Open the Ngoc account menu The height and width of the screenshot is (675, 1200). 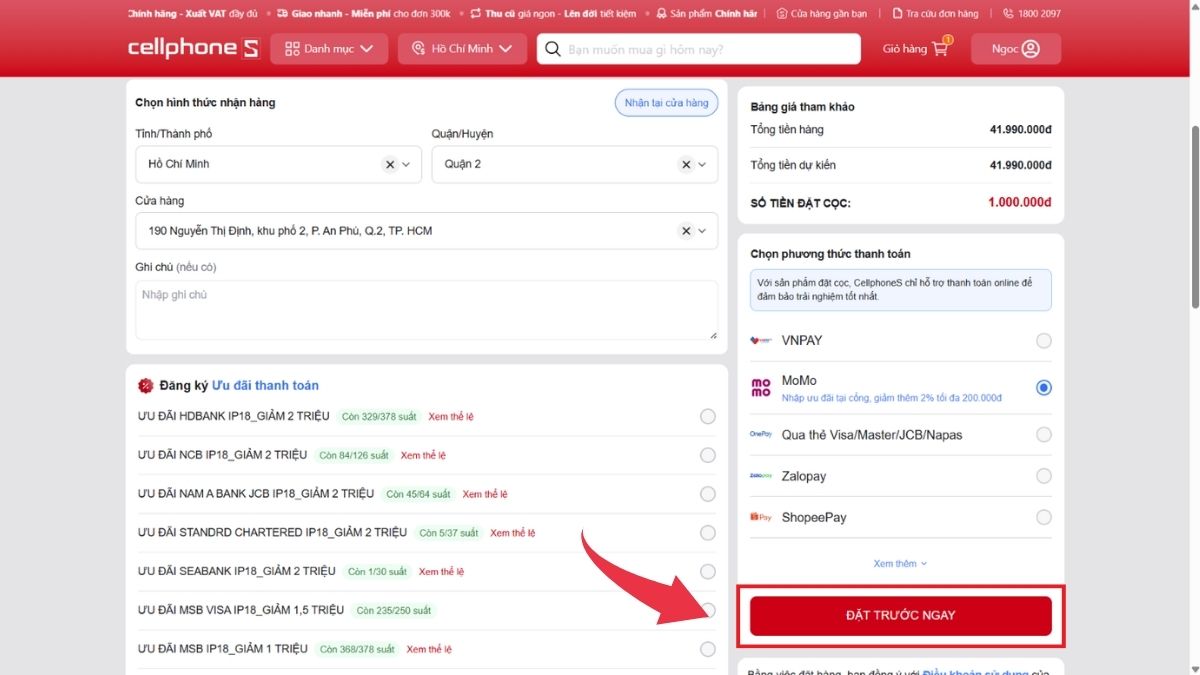coord(1016,49)
